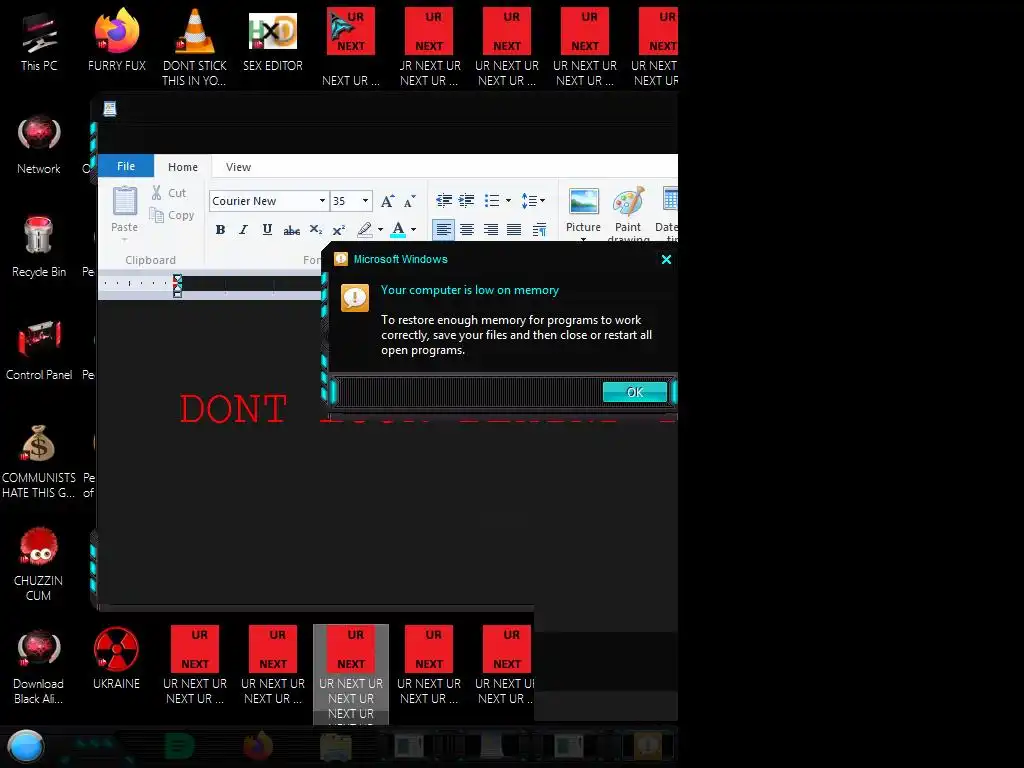Click in the font size field showing 35
This screenshot has width=1024, height=768.
(345, 200)
